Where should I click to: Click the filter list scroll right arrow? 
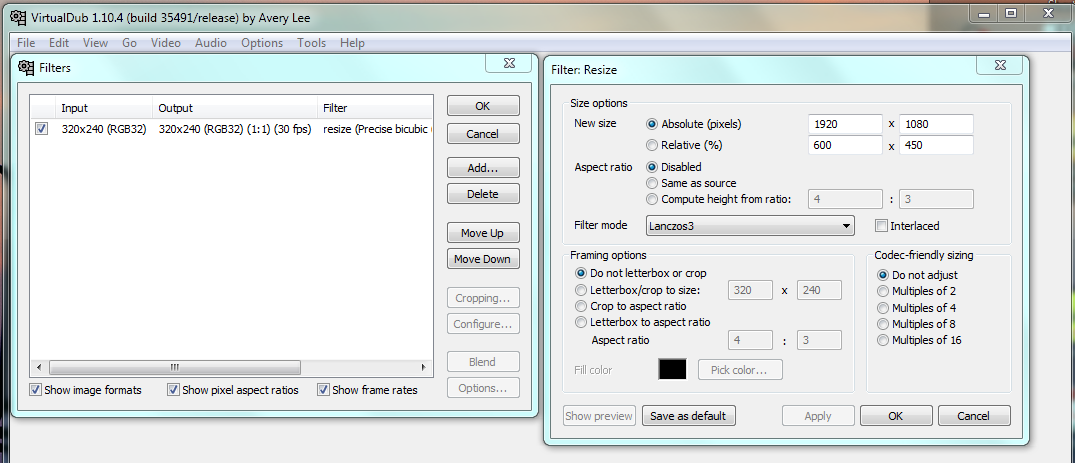click(424, 367)
